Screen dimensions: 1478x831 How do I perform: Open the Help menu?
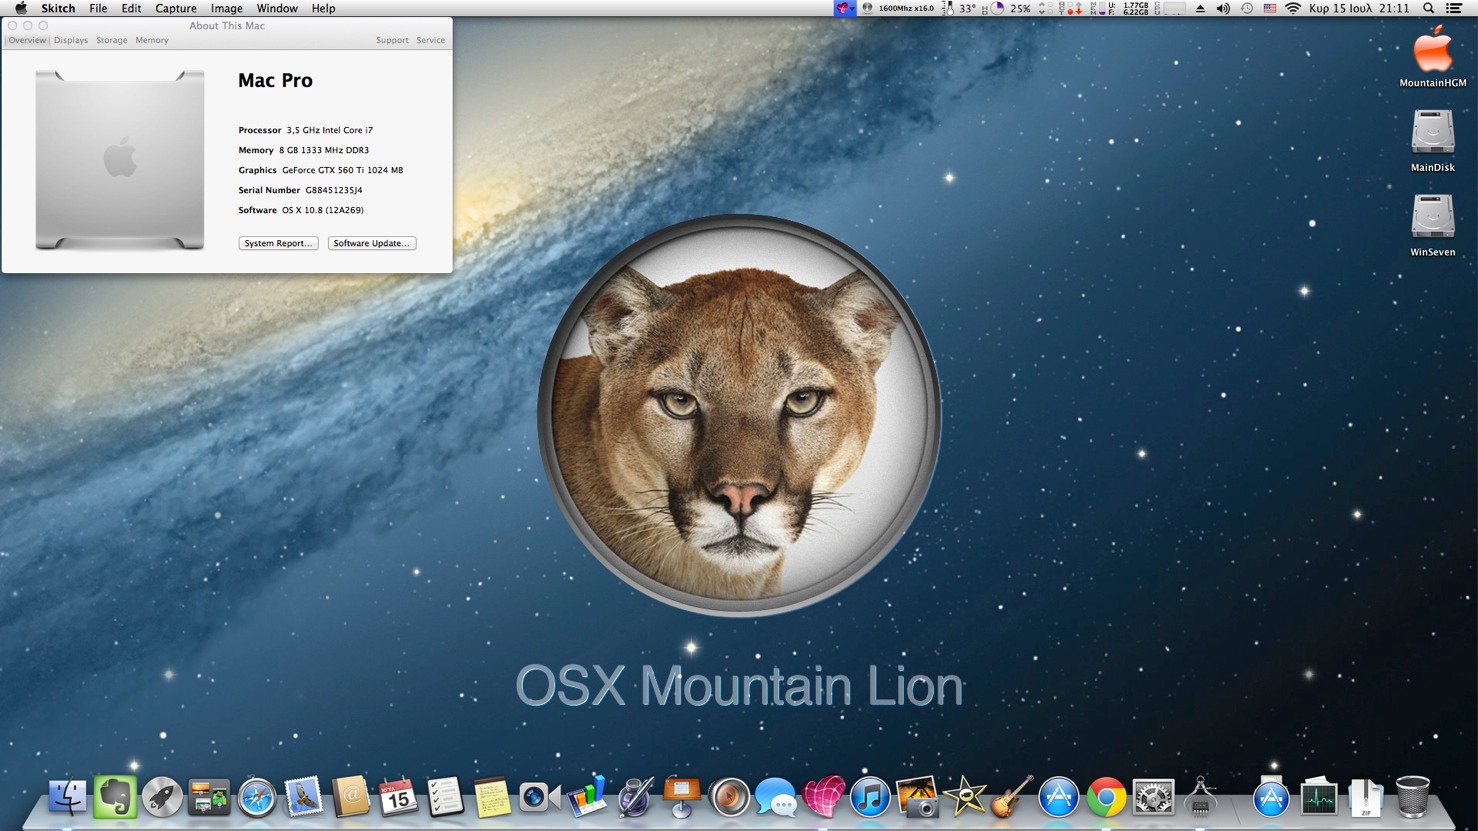click(x=323, y=8)
